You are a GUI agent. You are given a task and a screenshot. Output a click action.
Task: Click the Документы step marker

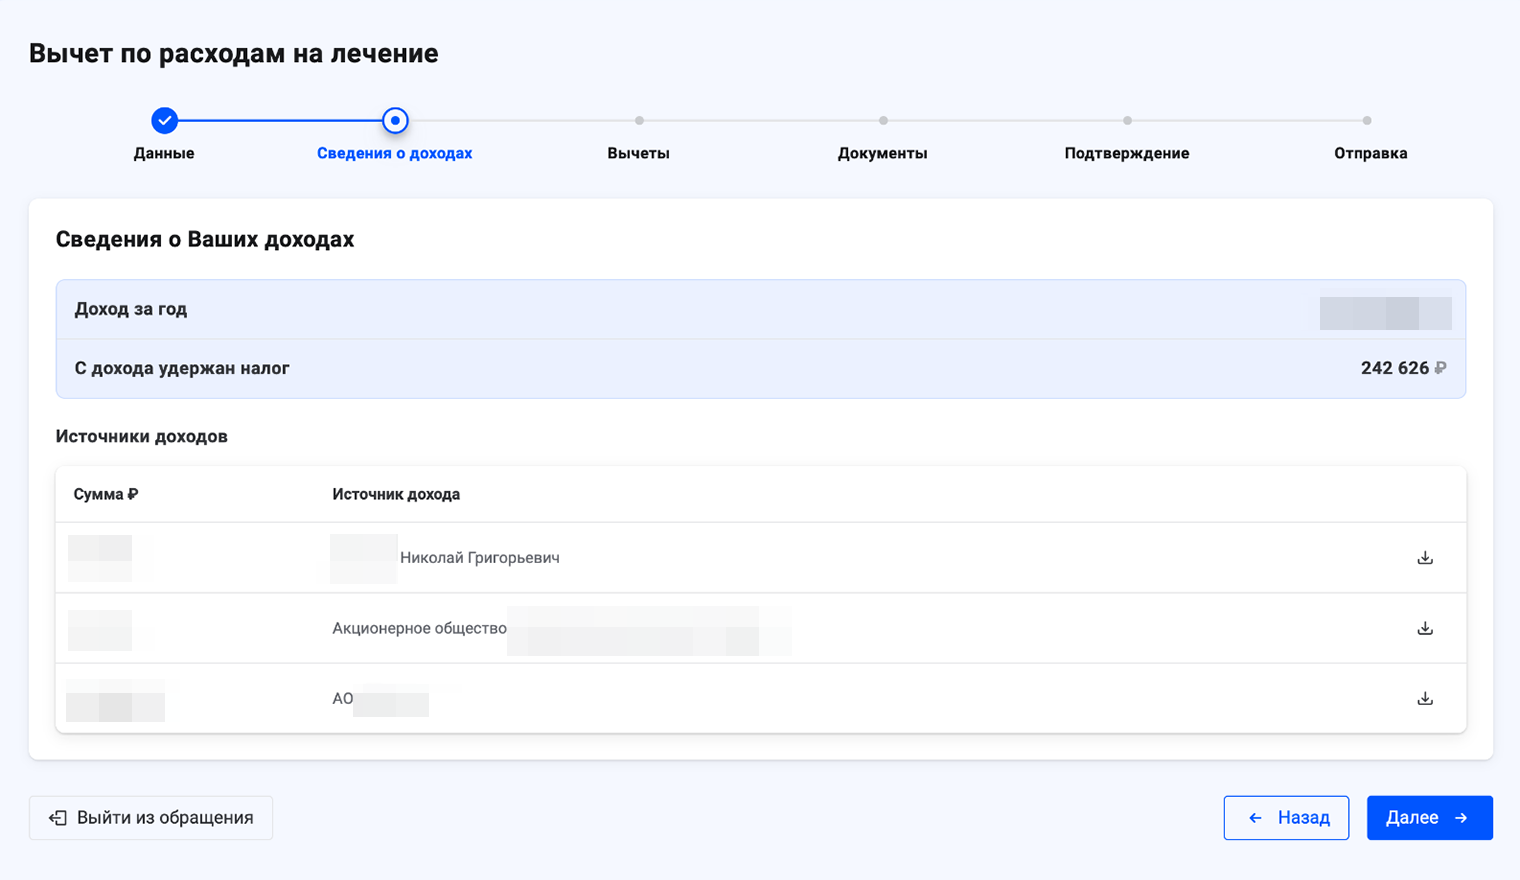(x=883, y=120)
